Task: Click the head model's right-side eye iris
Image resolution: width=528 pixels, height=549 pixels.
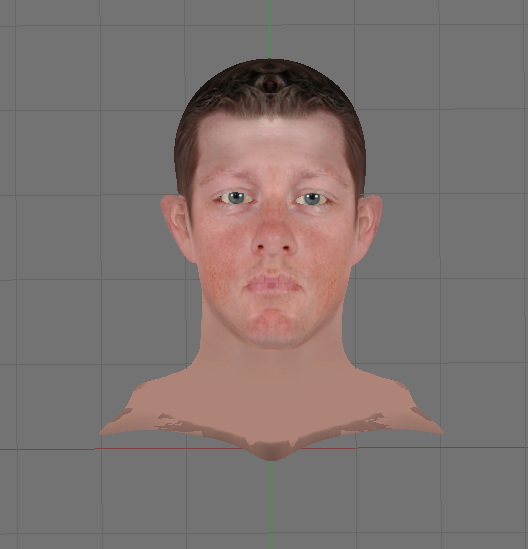Action: pyautogui.click(x=312, y=199)
